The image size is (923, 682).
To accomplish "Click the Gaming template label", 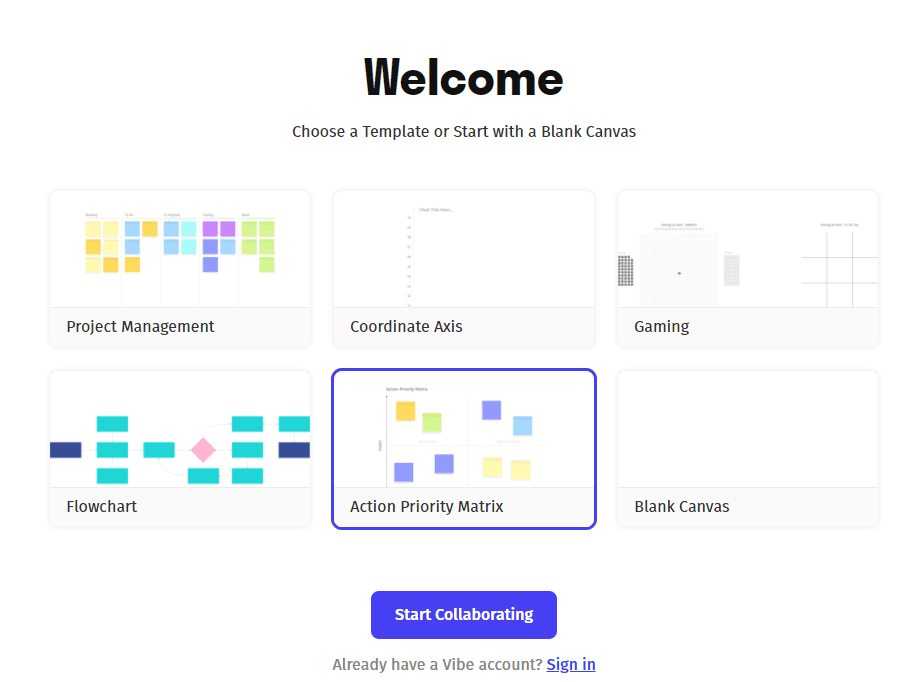I will pyautogui.click(x=661, y=327).
